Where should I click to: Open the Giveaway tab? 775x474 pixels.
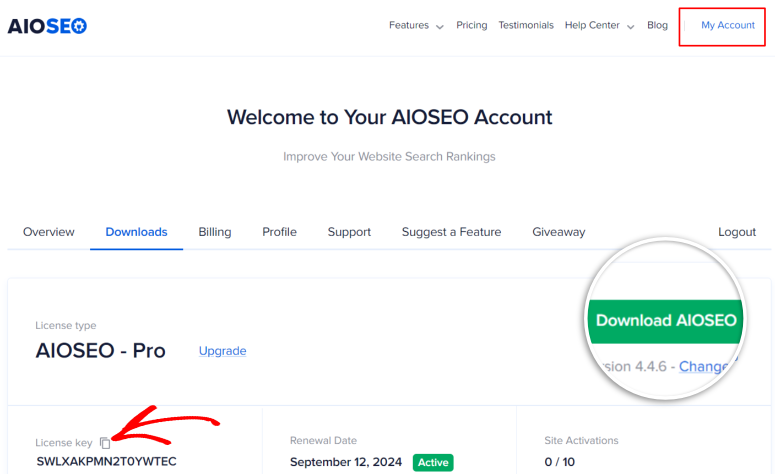tap(558, 232)
